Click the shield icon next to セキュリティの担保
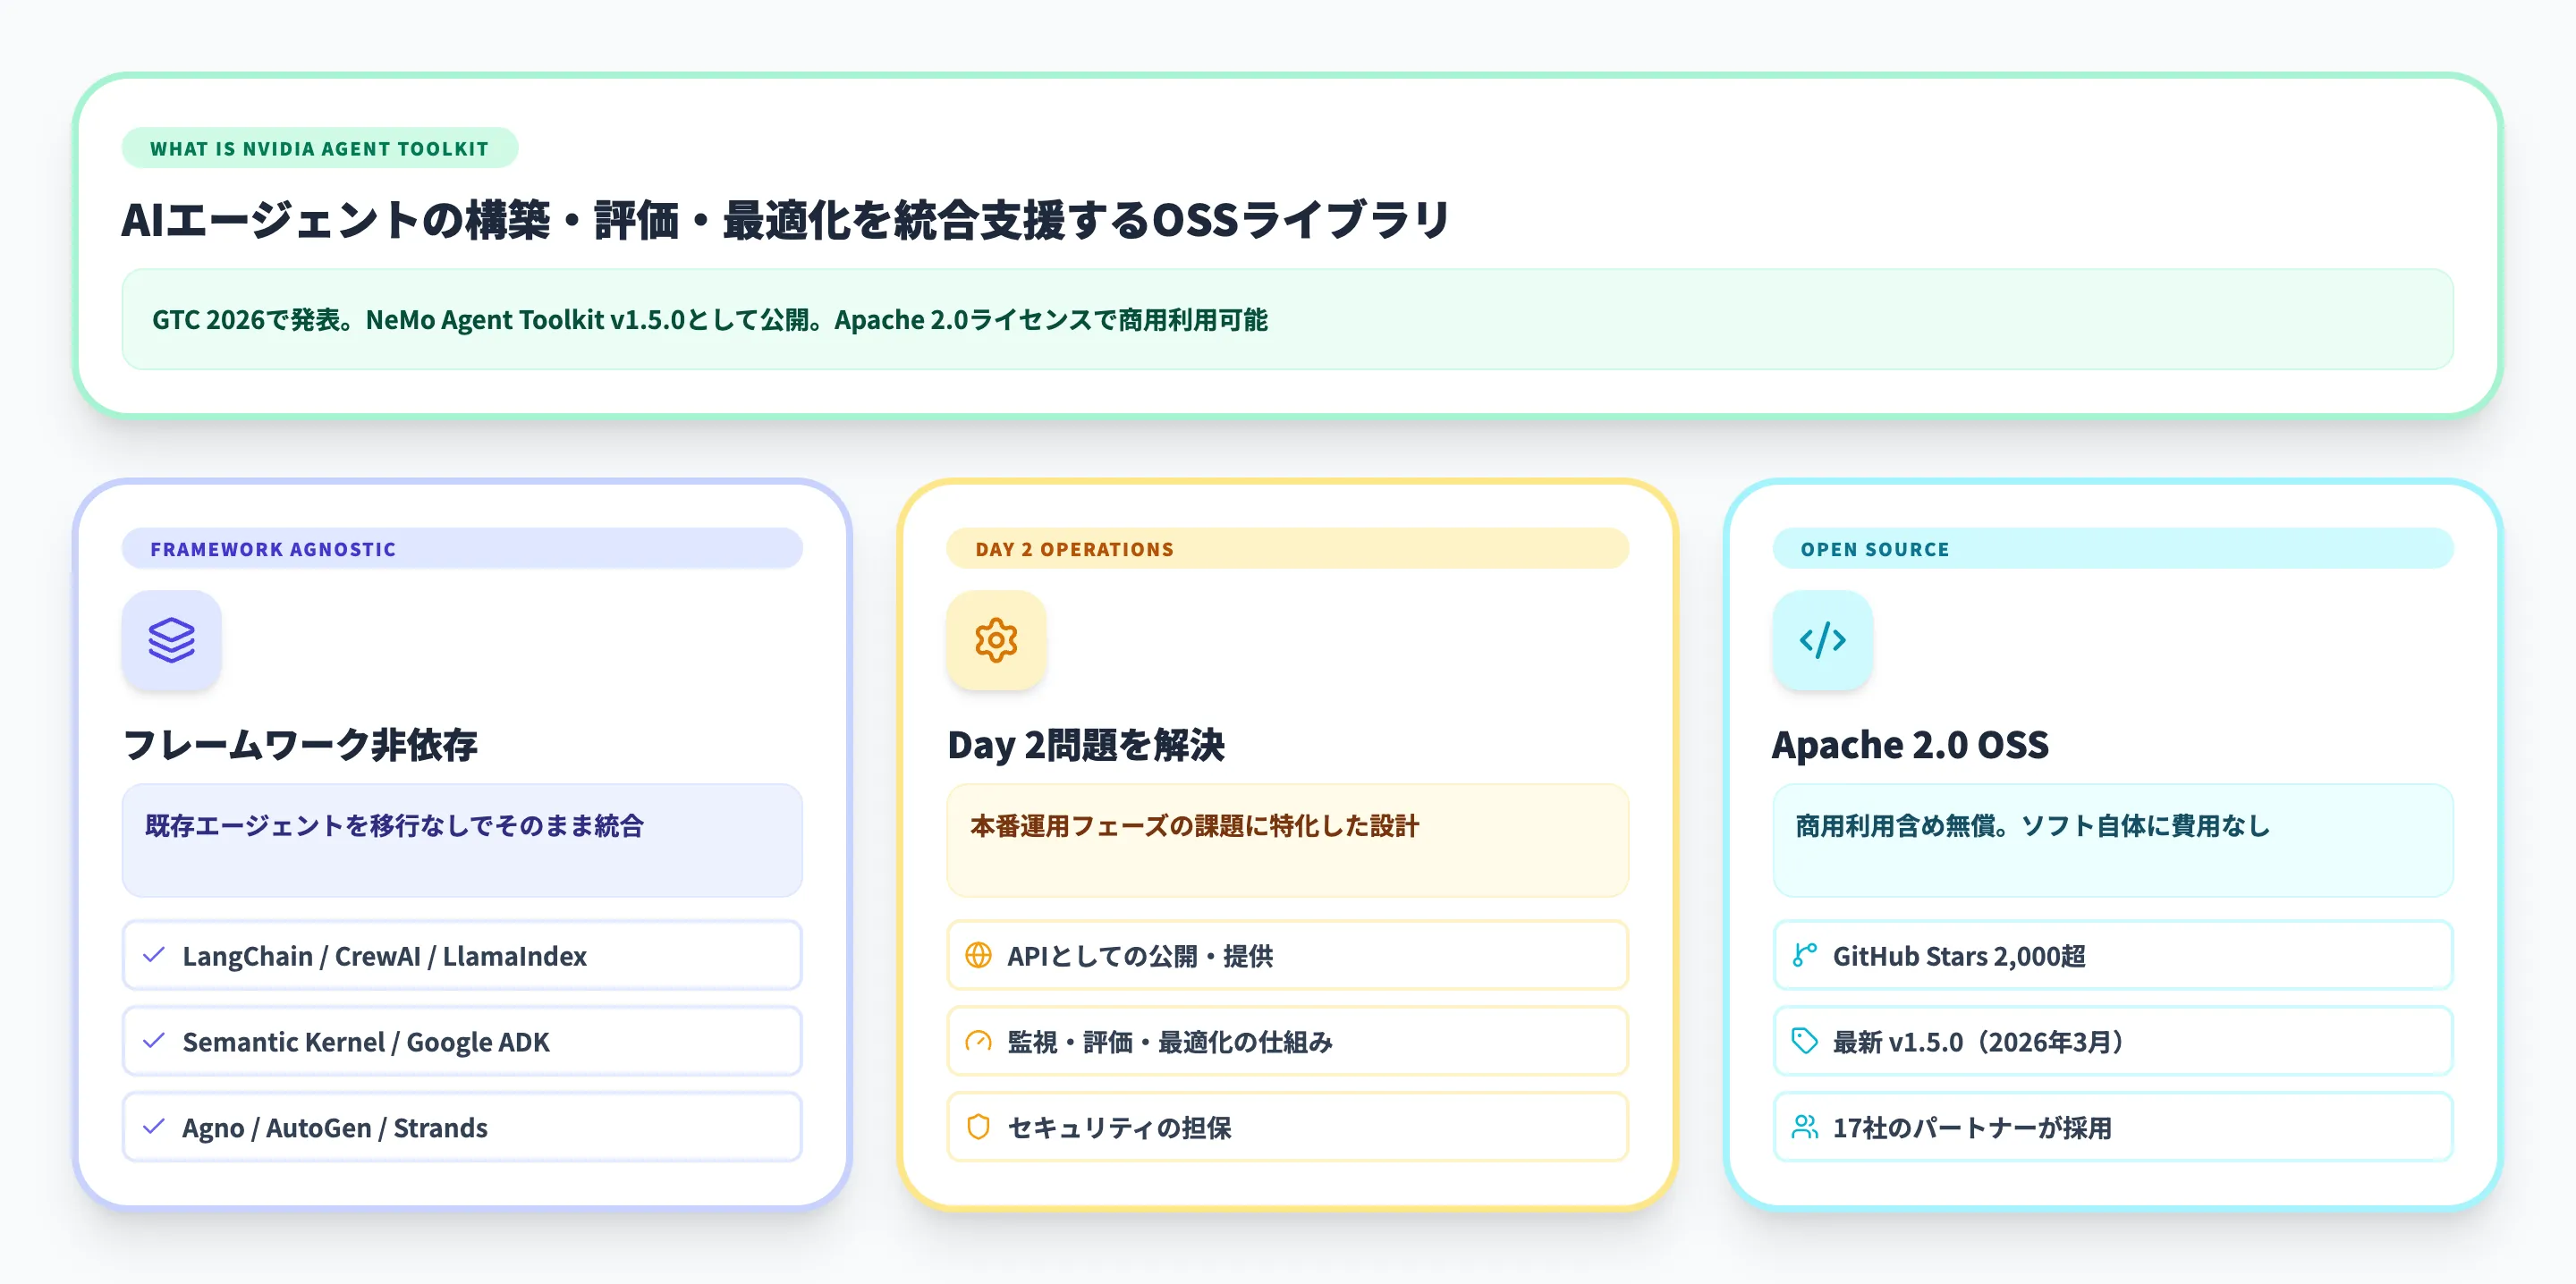This screenshot has width=2576, height=1284. coord(978,1127)
